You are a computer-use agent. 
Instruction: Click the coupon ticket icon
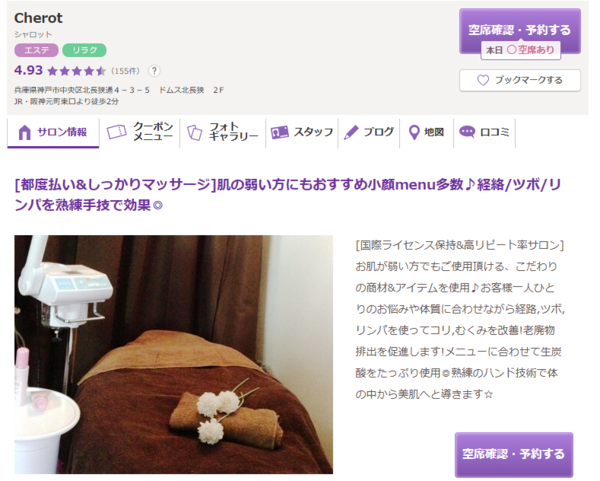coord(116,132)
